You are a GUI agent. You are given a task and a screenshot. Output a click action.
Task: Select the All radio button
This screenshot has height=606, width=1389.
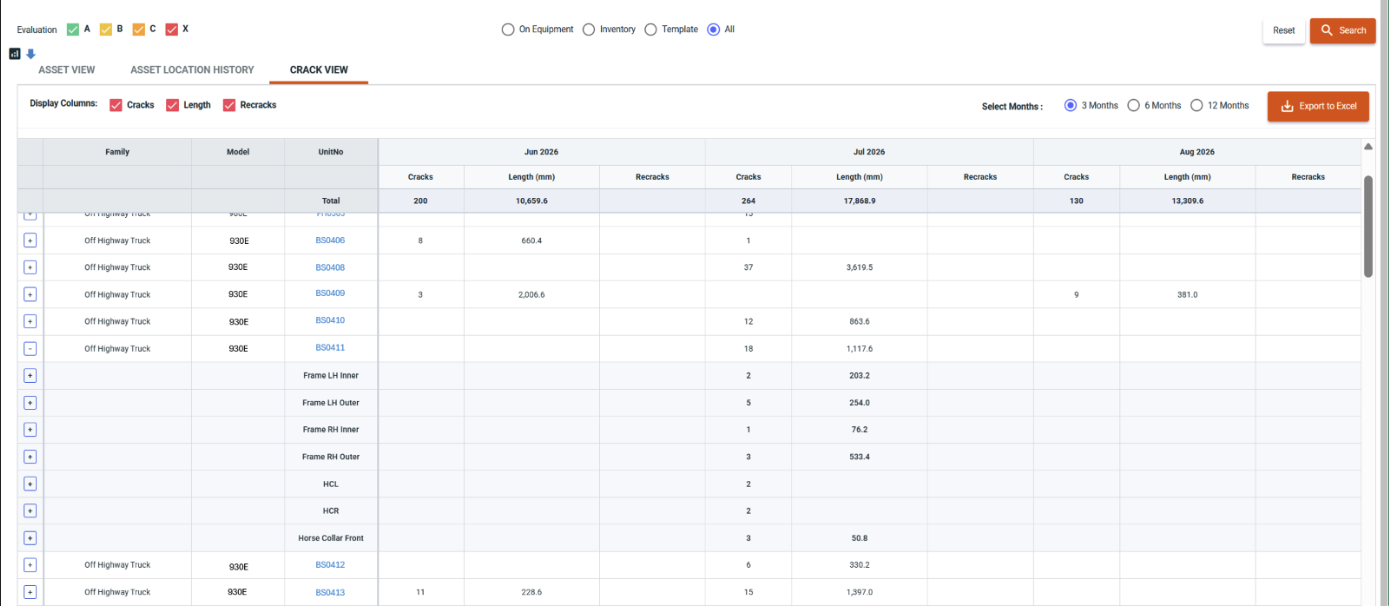(x=713, y=29)
